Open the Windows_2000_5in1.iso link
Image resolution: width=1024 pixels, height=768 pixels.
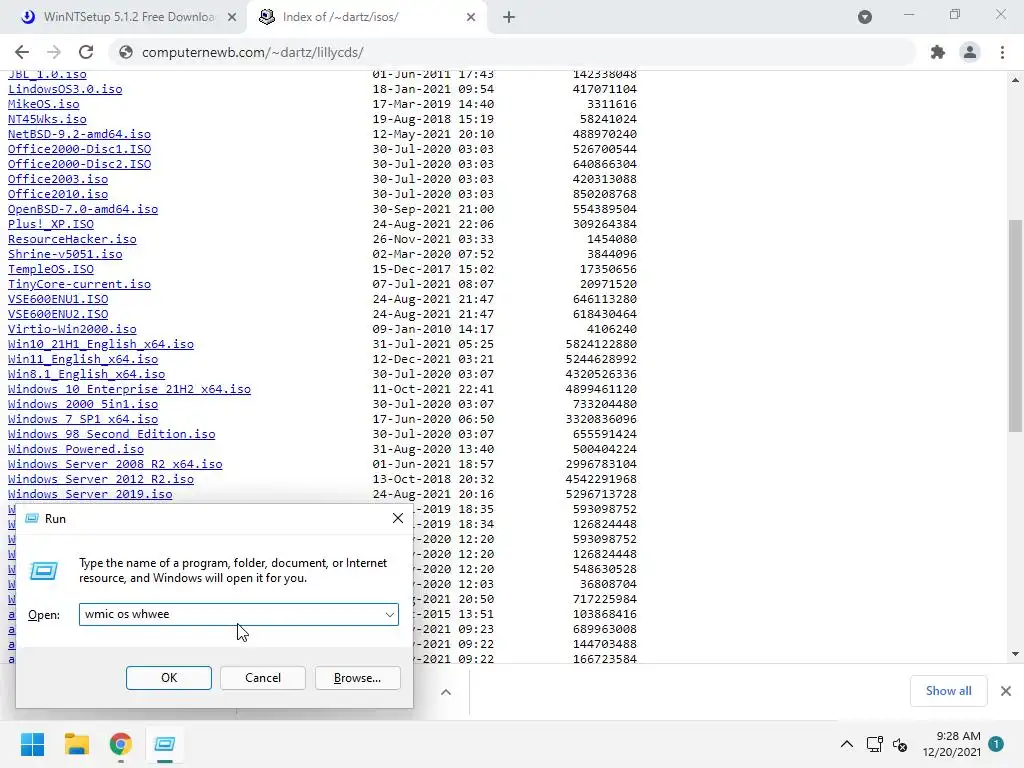tap(83, 404)
